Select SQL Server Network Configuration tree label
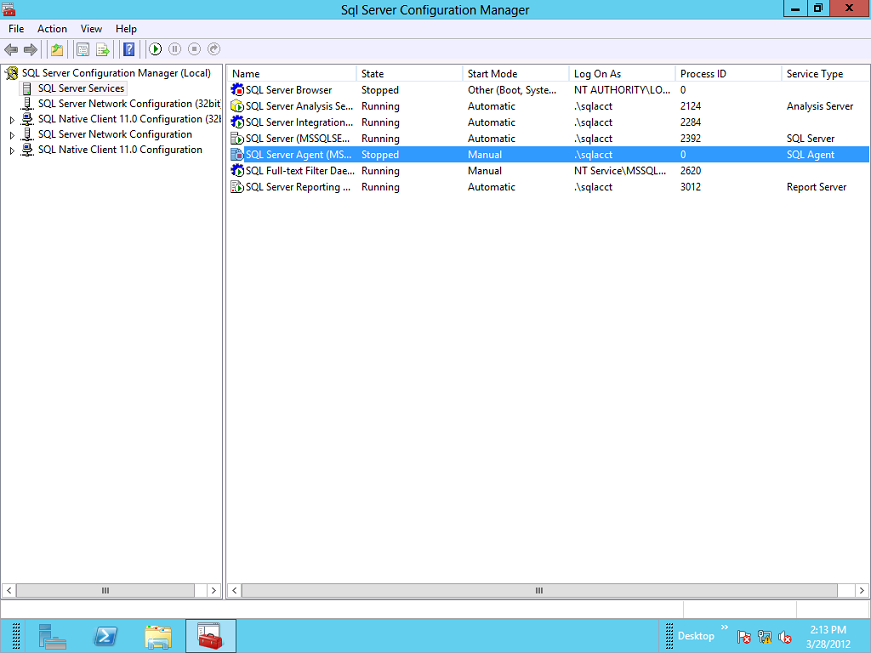Screen dimensions: 871x653 pos(115,134)
